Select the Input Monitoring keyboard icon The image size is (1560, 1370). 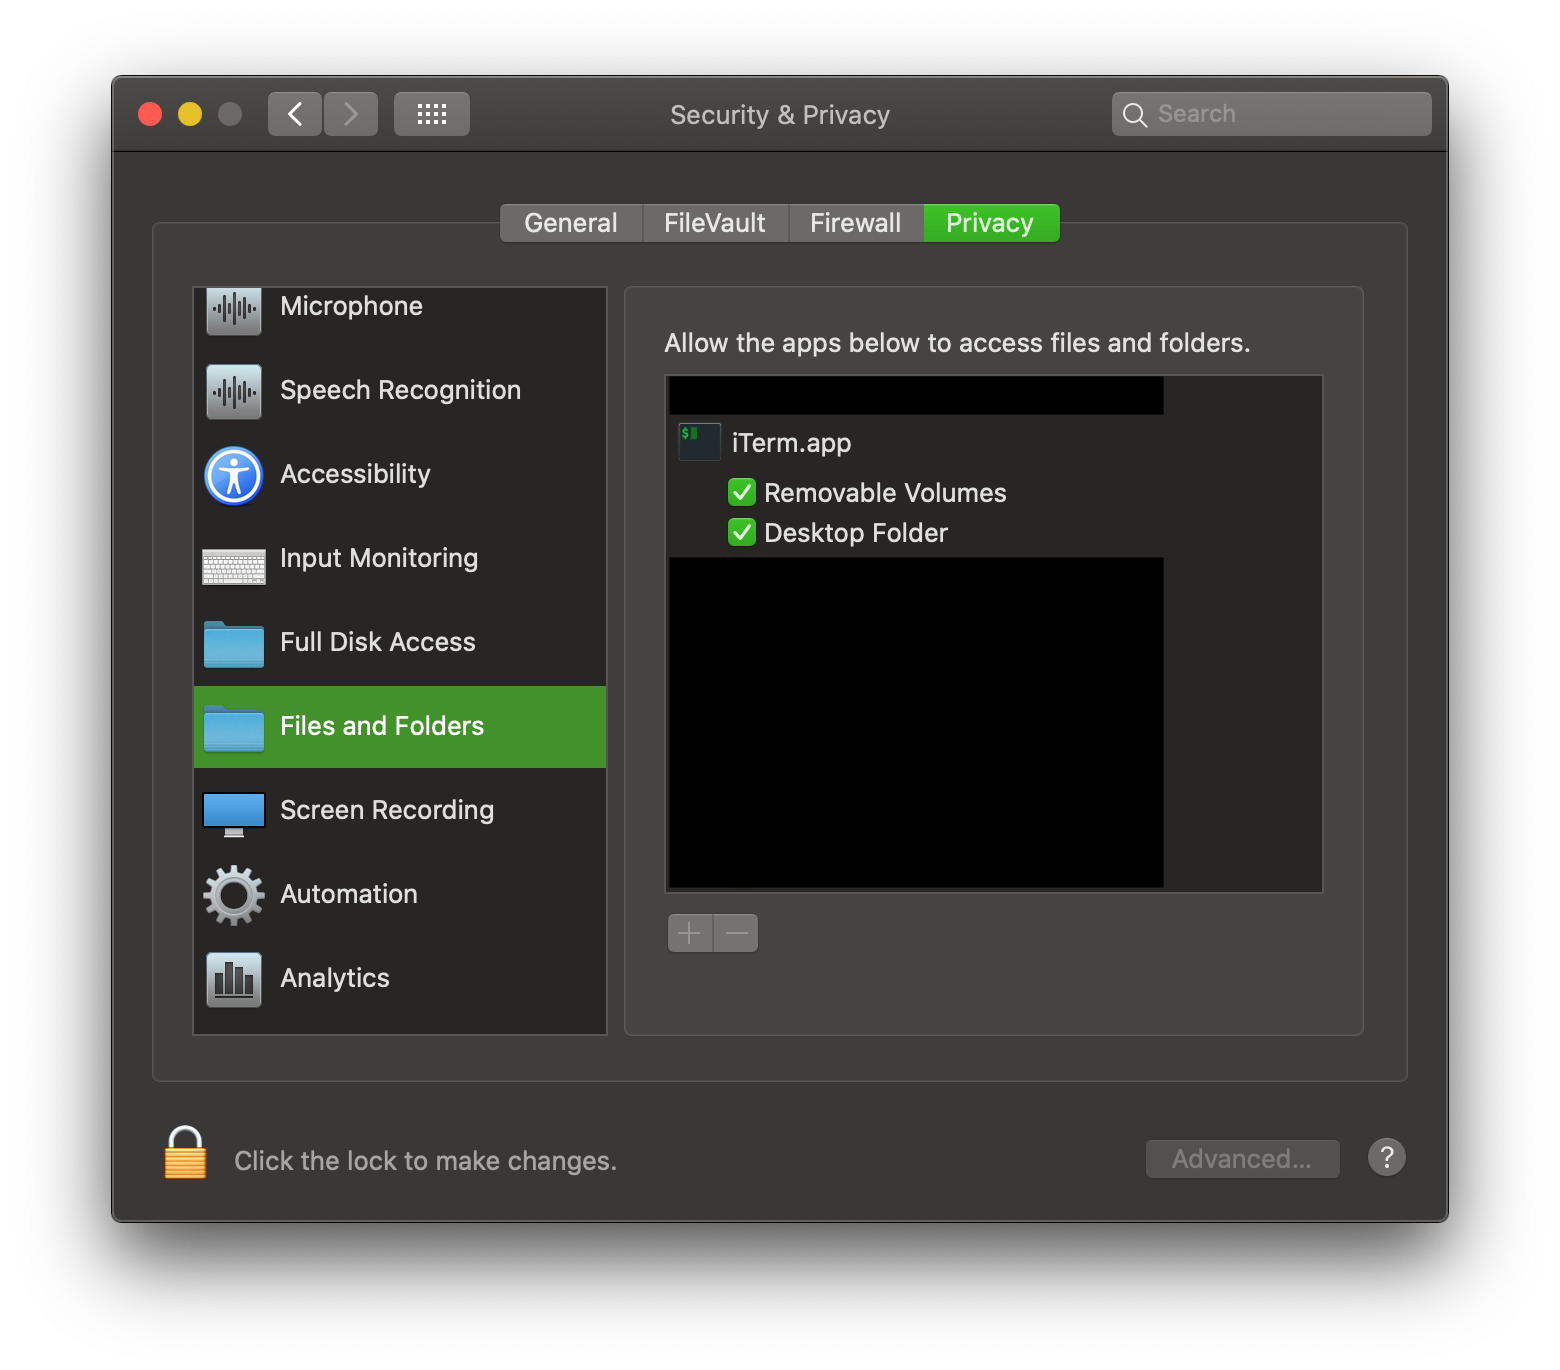(234, 566)
